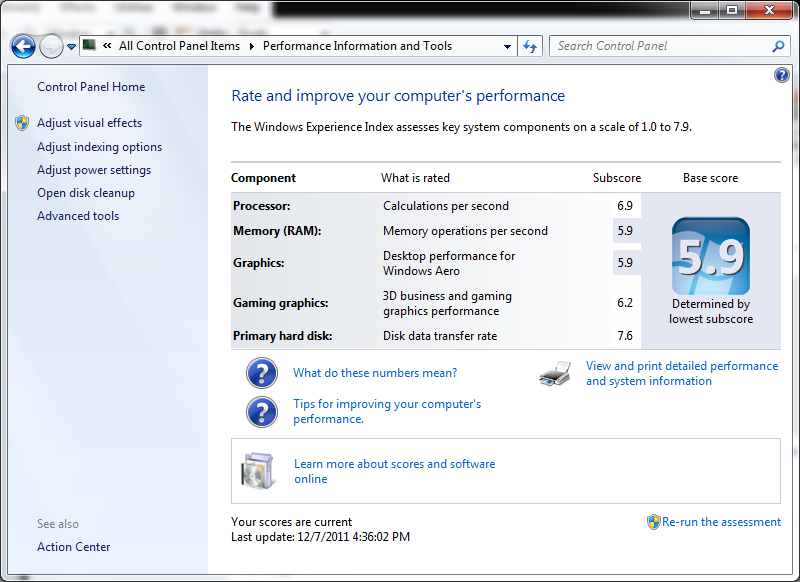Re-run the assessment

(x=721, y=522)
